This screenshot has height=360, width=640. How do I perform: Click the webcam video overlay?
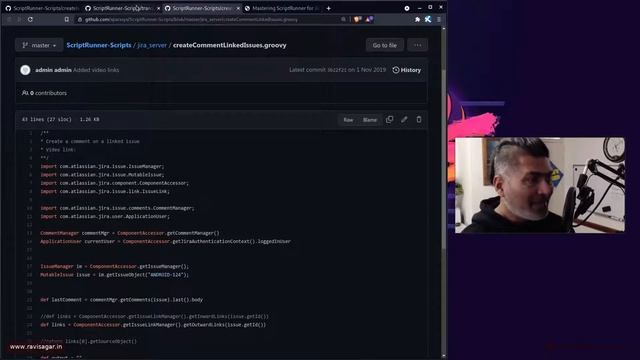[x=540, y=185]
